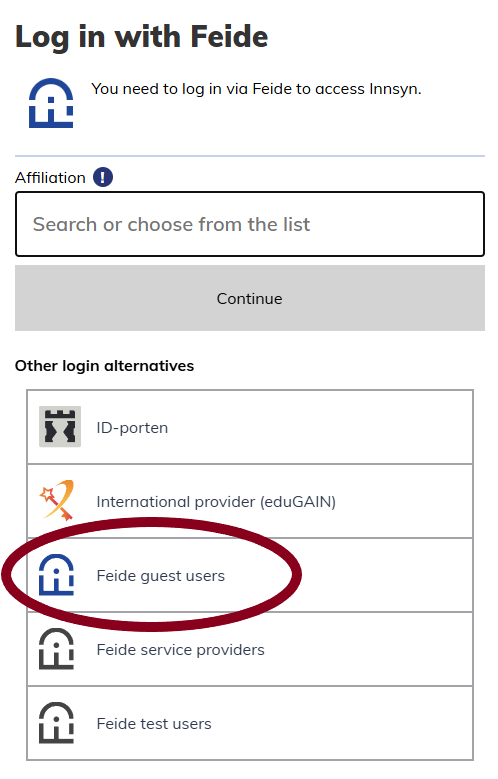Image resolution: width=498 pixels, height=779 pixels.
Task: Click the Other login alternatives heading
Action: pos(104,366)
